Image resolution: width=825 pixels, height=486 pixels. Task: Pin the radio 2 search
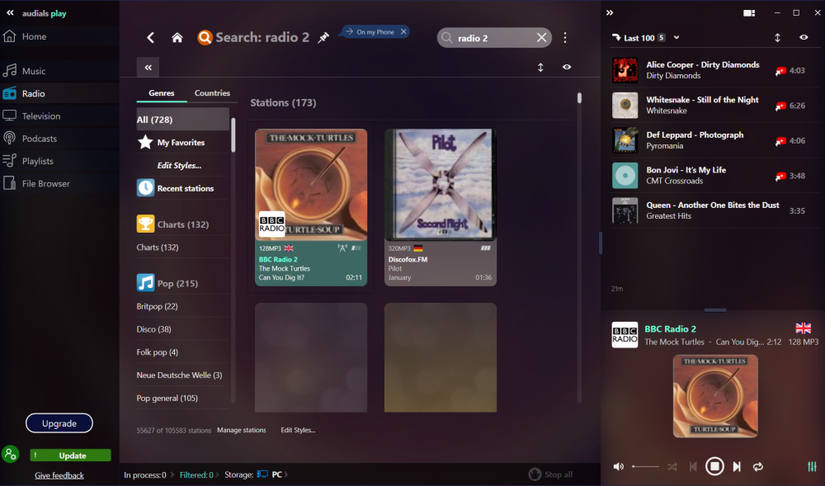point(323,37)
